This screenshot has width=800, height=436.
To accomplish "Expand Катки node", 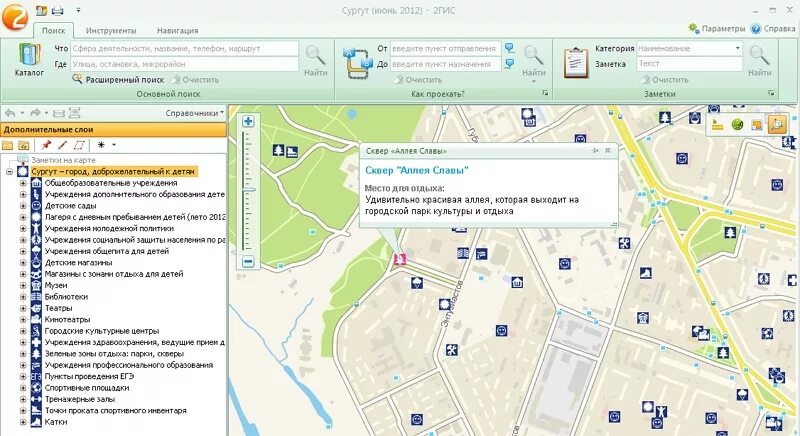I will pyautogui.click(x=23, y=422).
